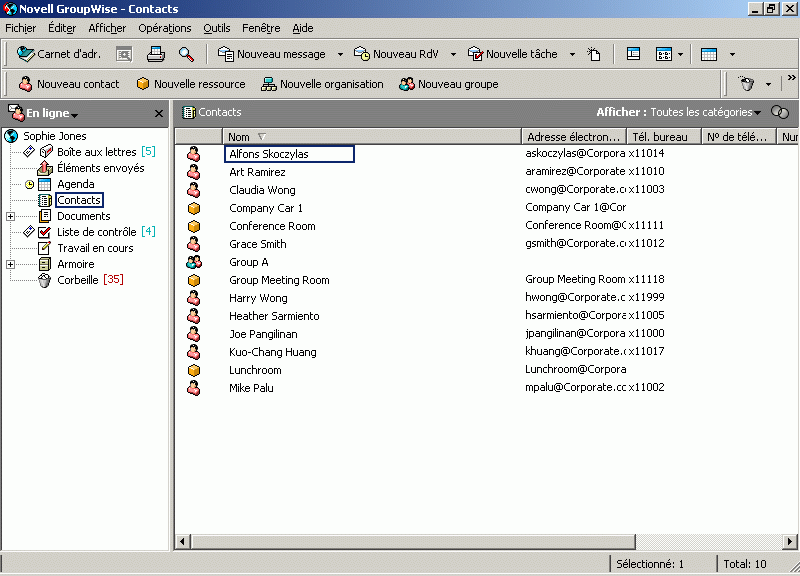Open the Fenêtre menu

point(261,28)
